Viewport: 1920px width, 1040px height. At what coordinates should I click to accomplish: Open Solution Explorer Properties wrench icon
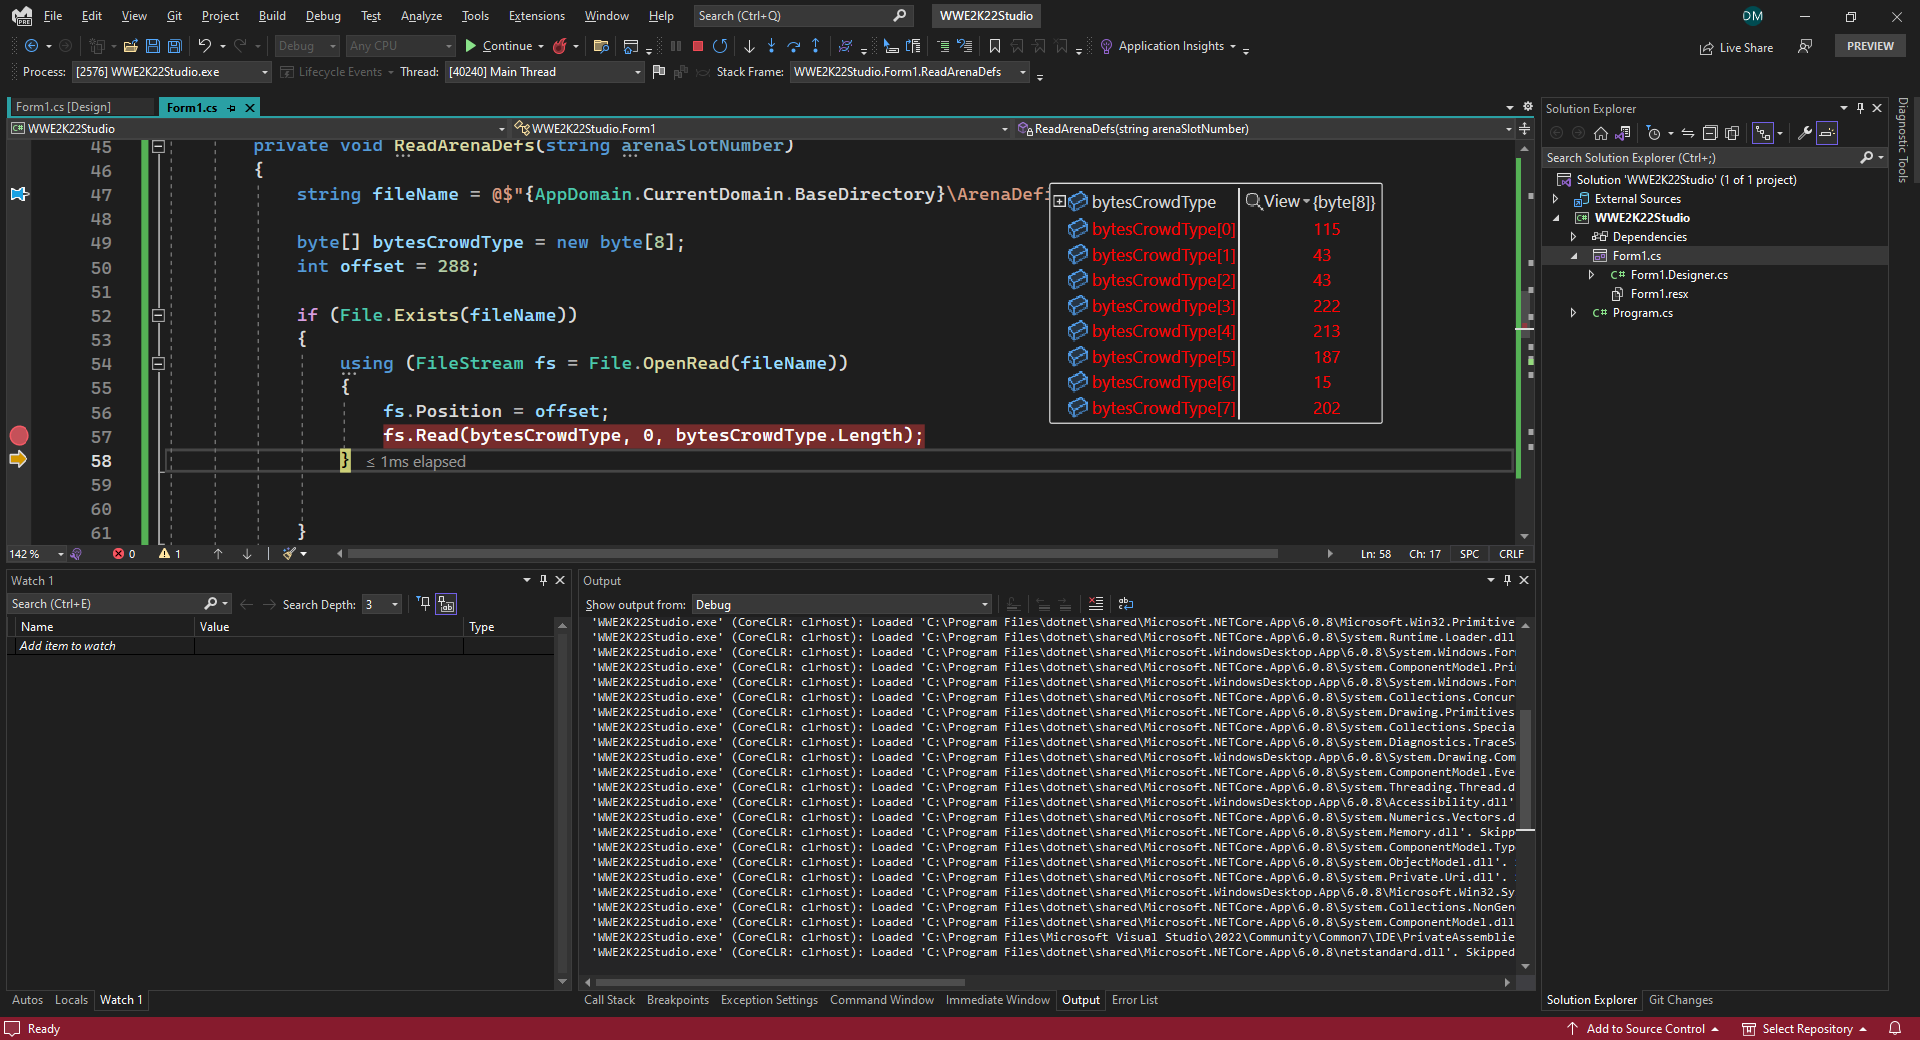coord(1805,133)
